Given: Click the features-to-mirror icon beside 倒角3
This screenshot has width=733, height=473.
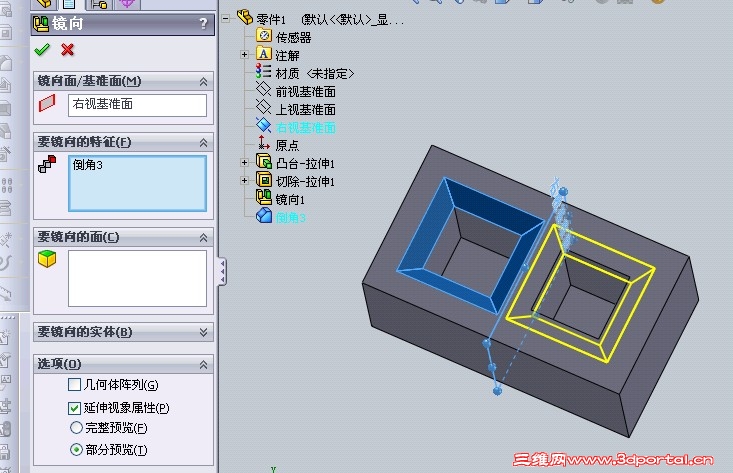Looking at the screenshot, I should click(47, 165).
